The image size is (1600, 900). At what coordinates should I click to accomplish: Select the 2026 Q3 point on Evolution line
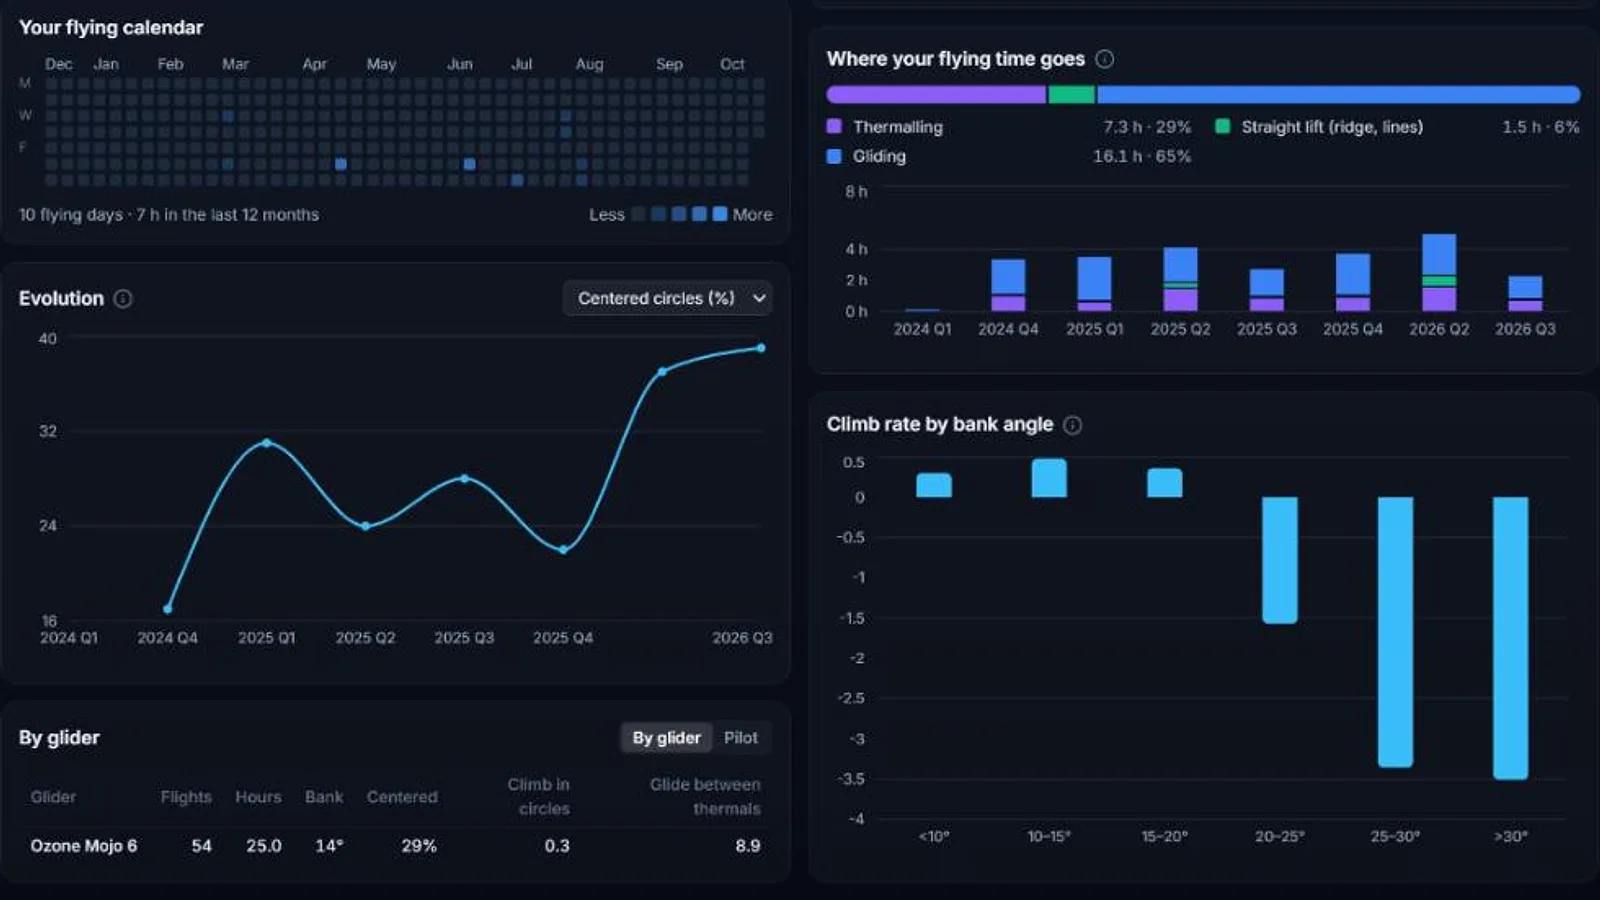click(761, 348)
